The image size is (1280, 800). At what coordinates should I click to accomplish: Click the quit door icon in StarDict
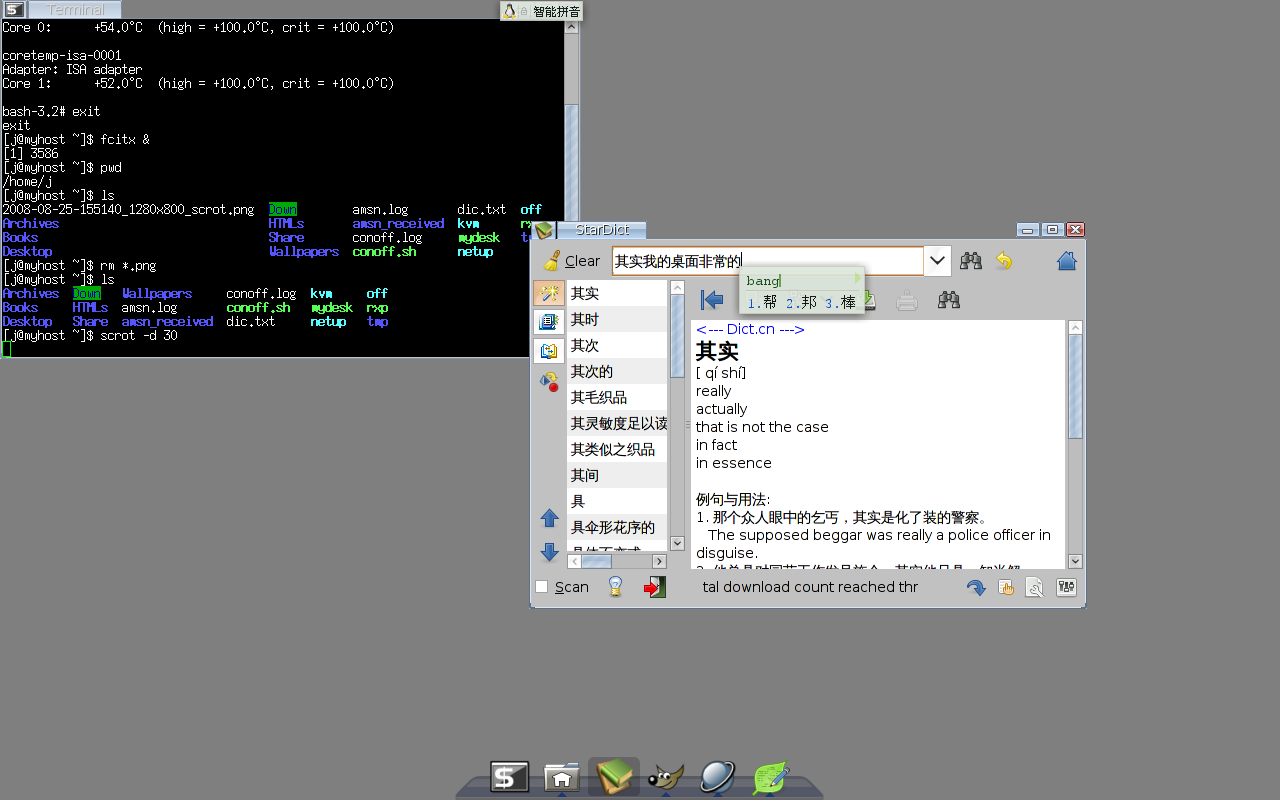[x=654, y=587]
